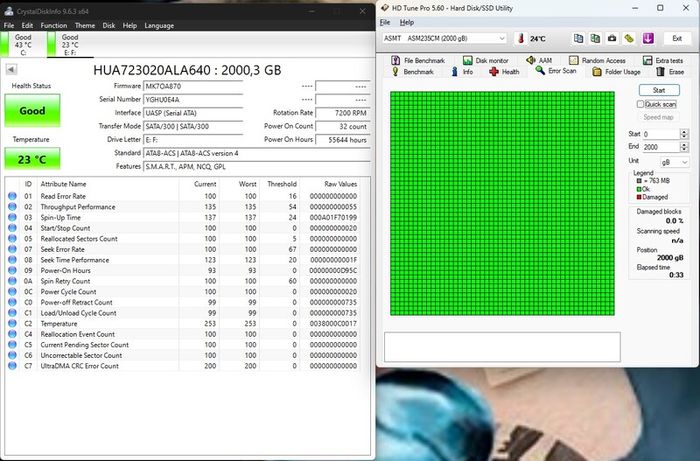Click the Start button for error scan
Image resolution: width=700 pixels, height=461 pixels.
(x=659, y=90)
